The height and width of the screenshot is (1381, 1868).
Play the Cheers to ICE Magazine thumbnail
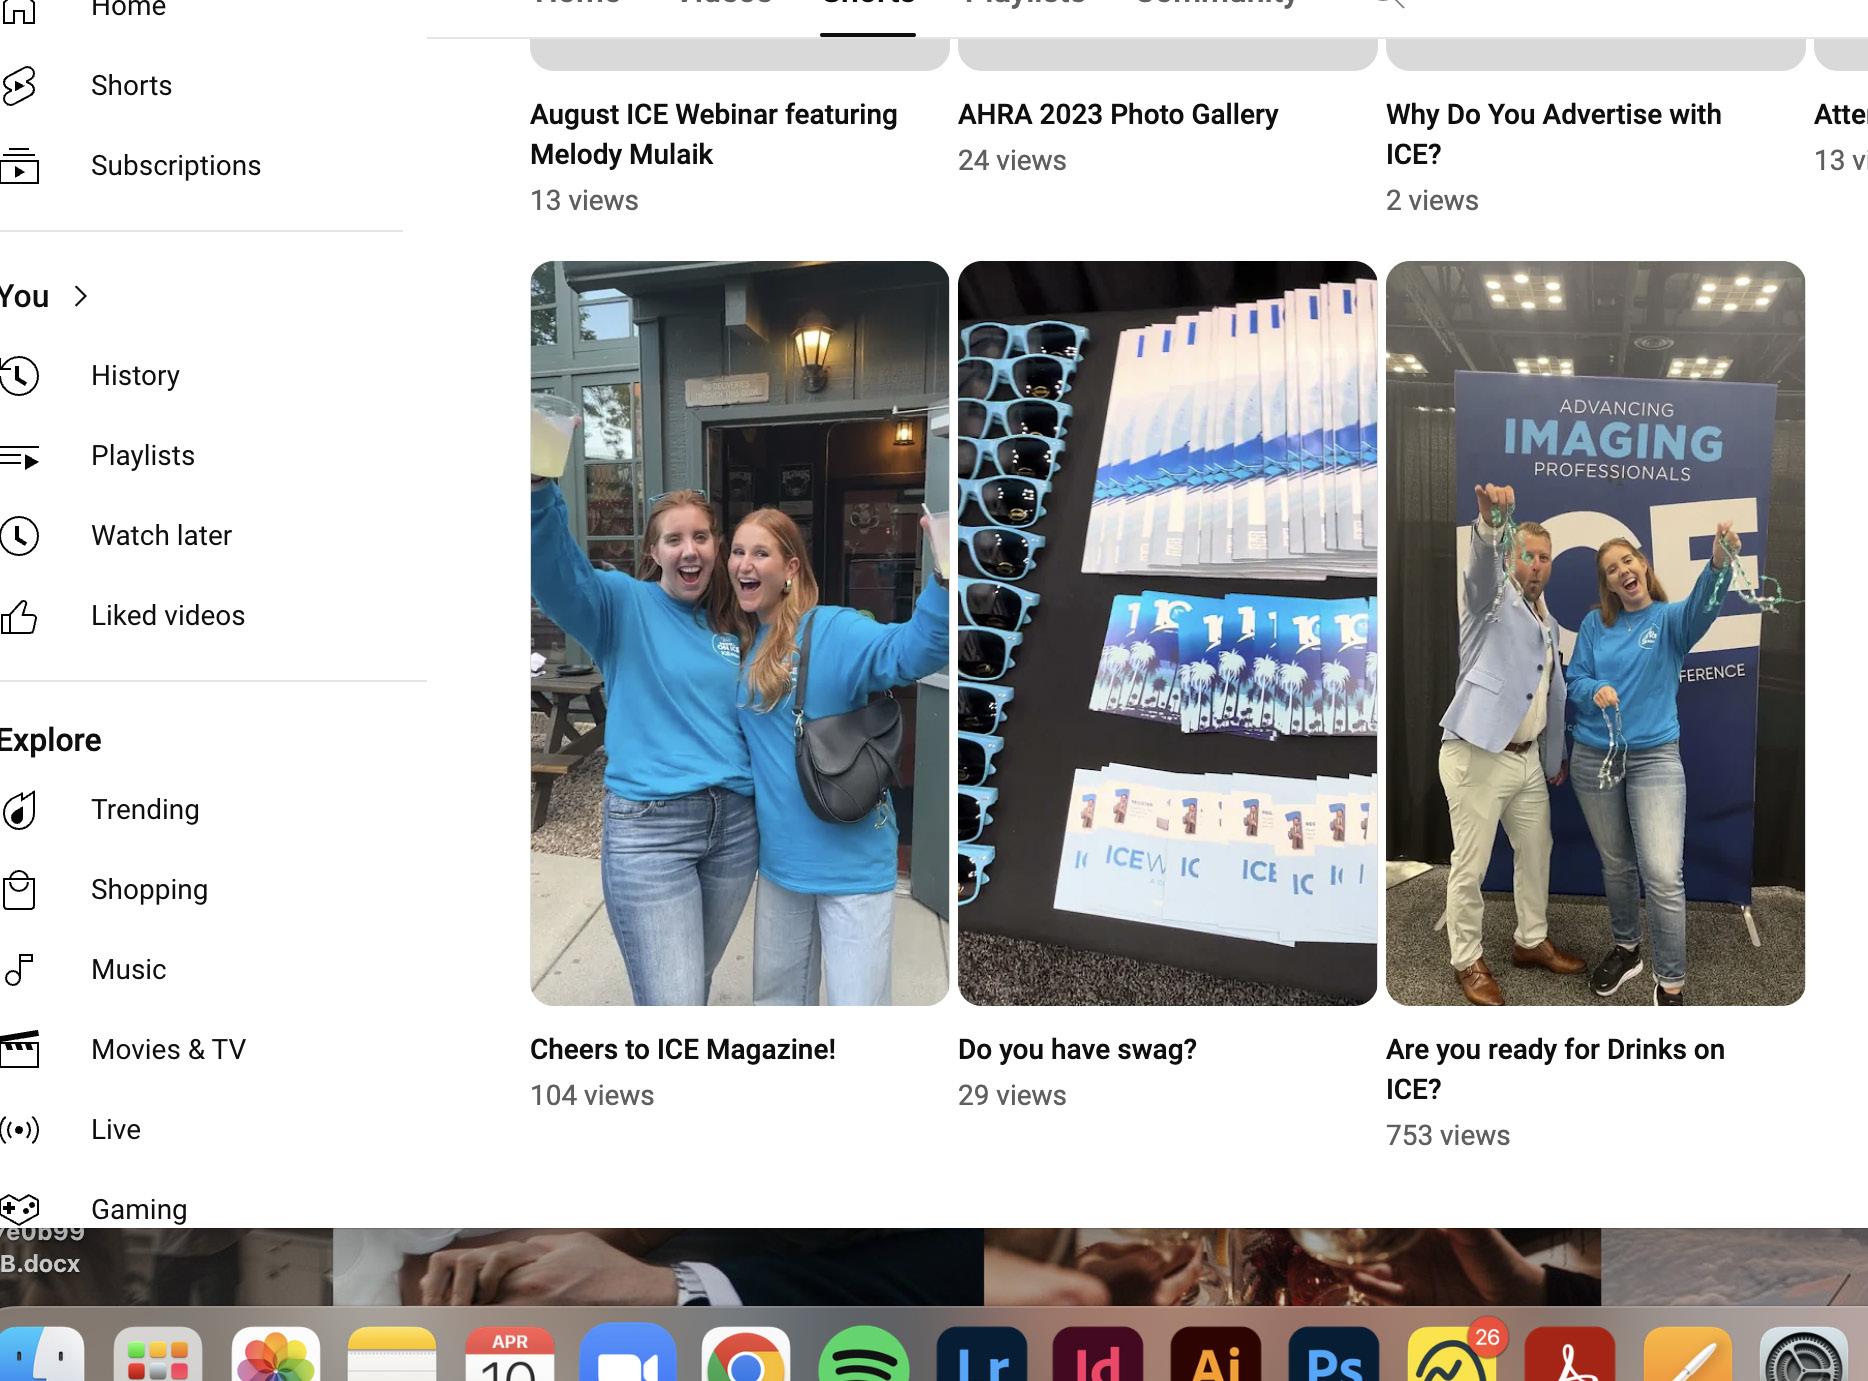pos(739,633)
